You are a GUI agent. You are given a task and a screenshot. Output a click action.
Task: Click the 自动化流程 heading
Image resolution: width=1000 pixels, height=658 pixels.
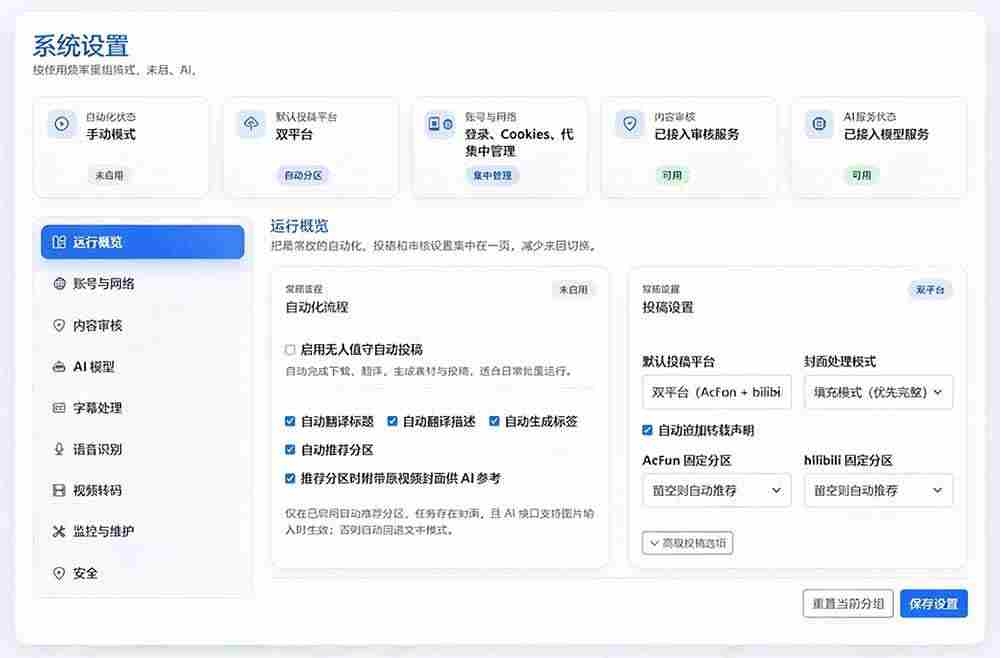point(317,307)
